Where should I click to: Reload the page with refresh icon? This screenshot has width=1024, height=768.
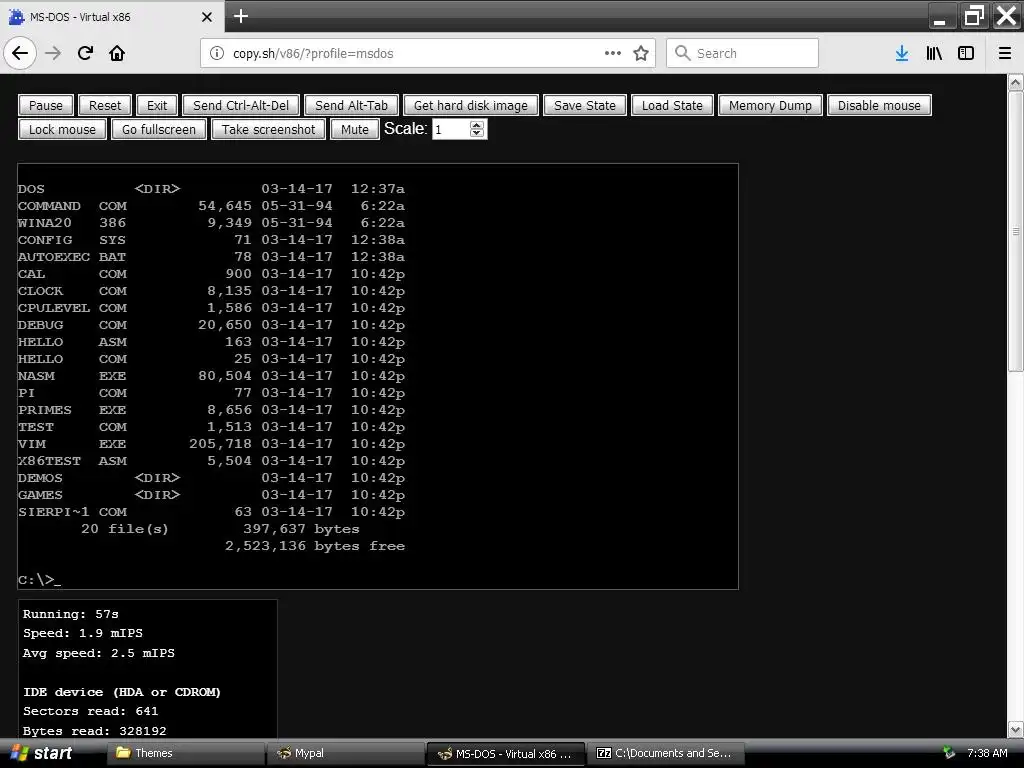(85, 54)
